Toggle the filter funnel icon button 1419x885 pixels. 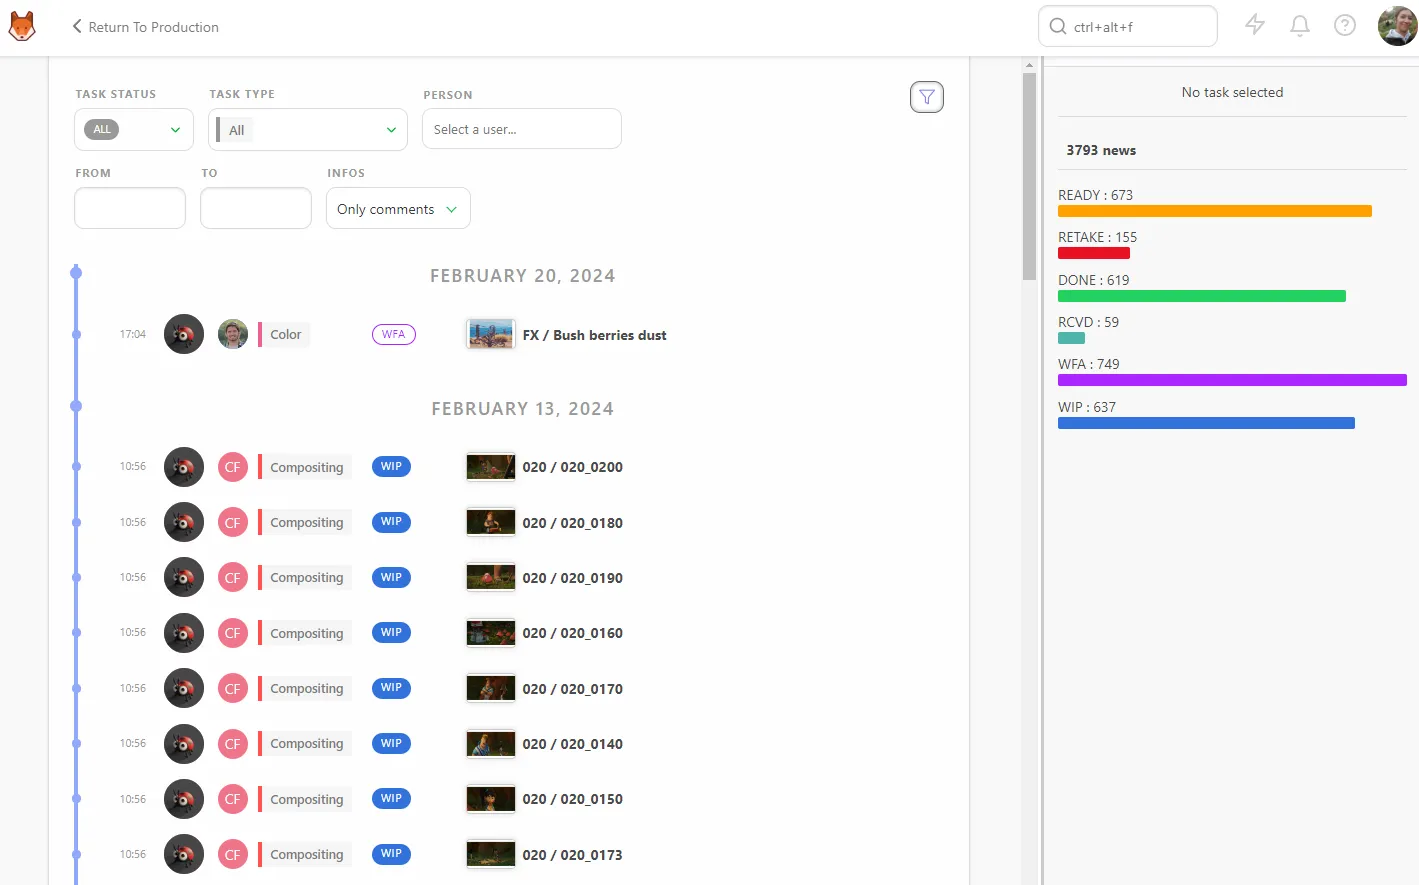tap(927, 97)
